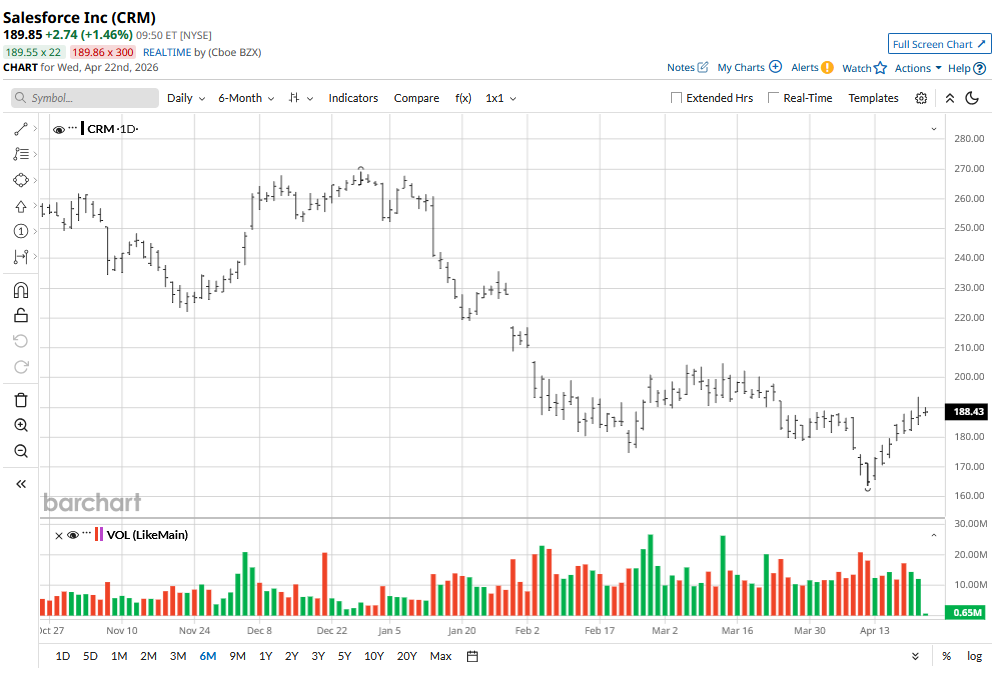This screenshot has height=686, width=1008.
Task: Select the 1Y time range
Action: (x=266, y=656)
